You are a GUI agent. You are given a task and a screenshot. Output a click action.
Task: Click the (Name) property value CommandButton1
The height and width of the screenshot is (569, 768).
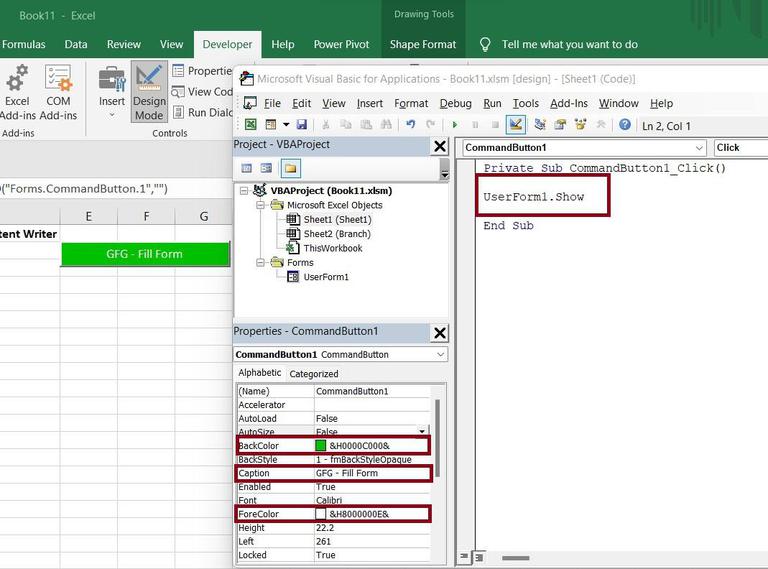point(372,391)
